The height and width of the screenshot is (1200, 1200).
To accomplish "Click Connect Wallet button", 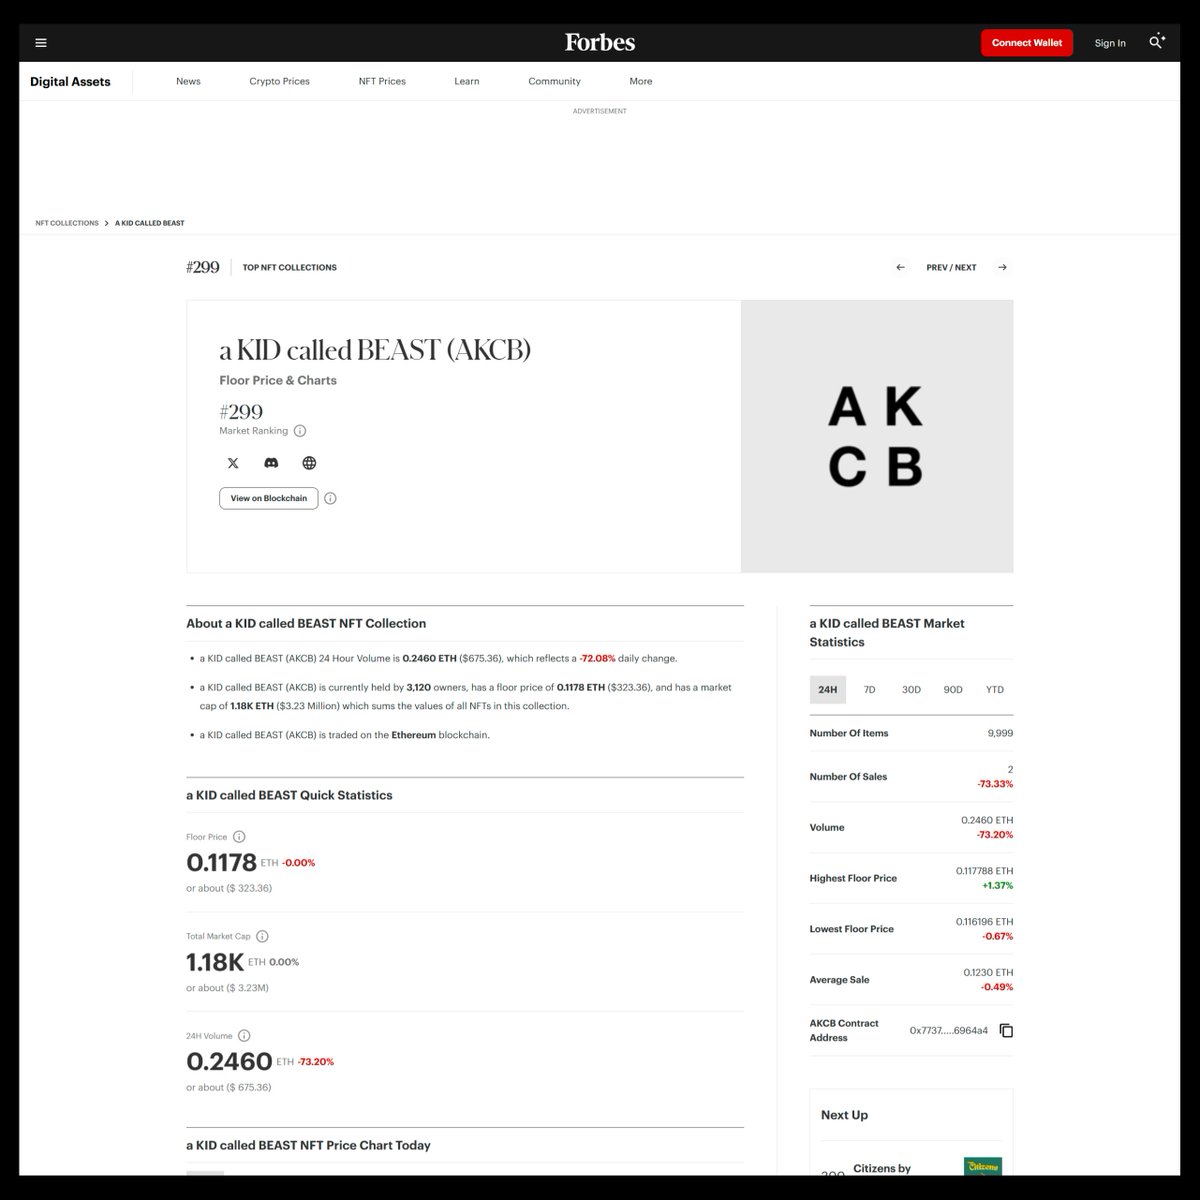I will [x=1027, y=43].
